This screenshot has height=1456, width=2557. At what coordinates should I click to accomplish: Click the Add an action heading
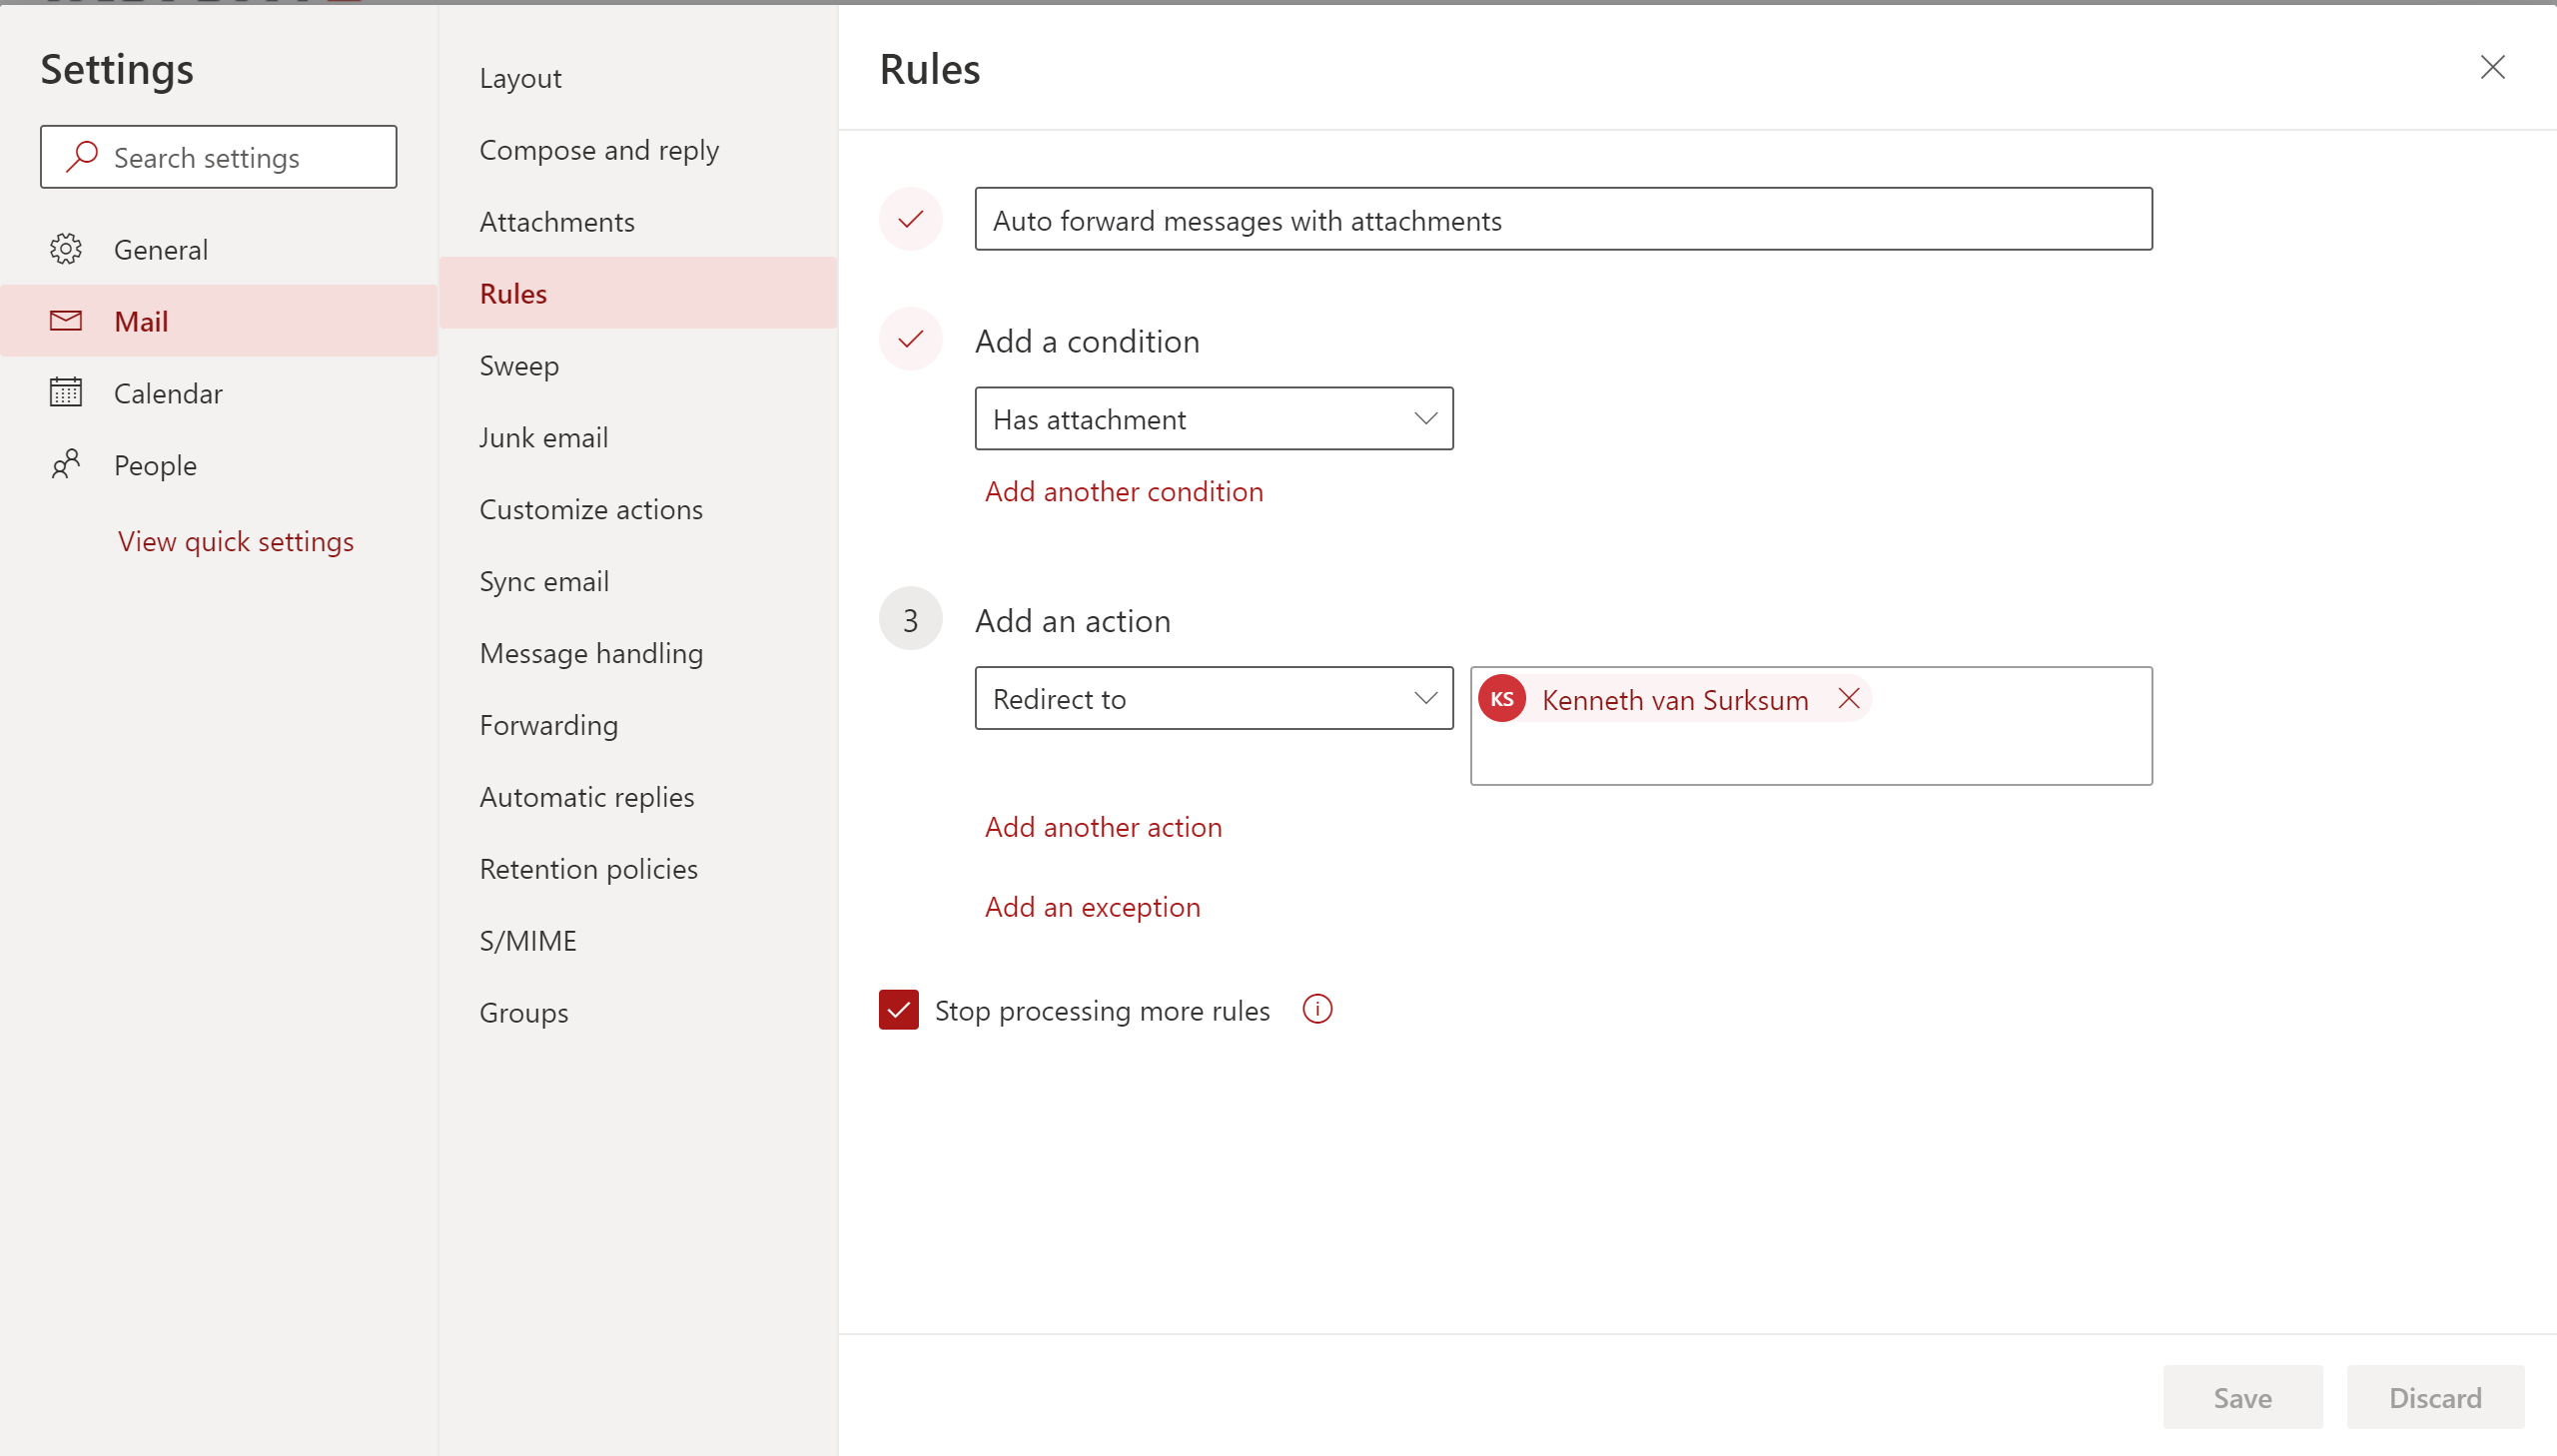tap(1072, 621)
